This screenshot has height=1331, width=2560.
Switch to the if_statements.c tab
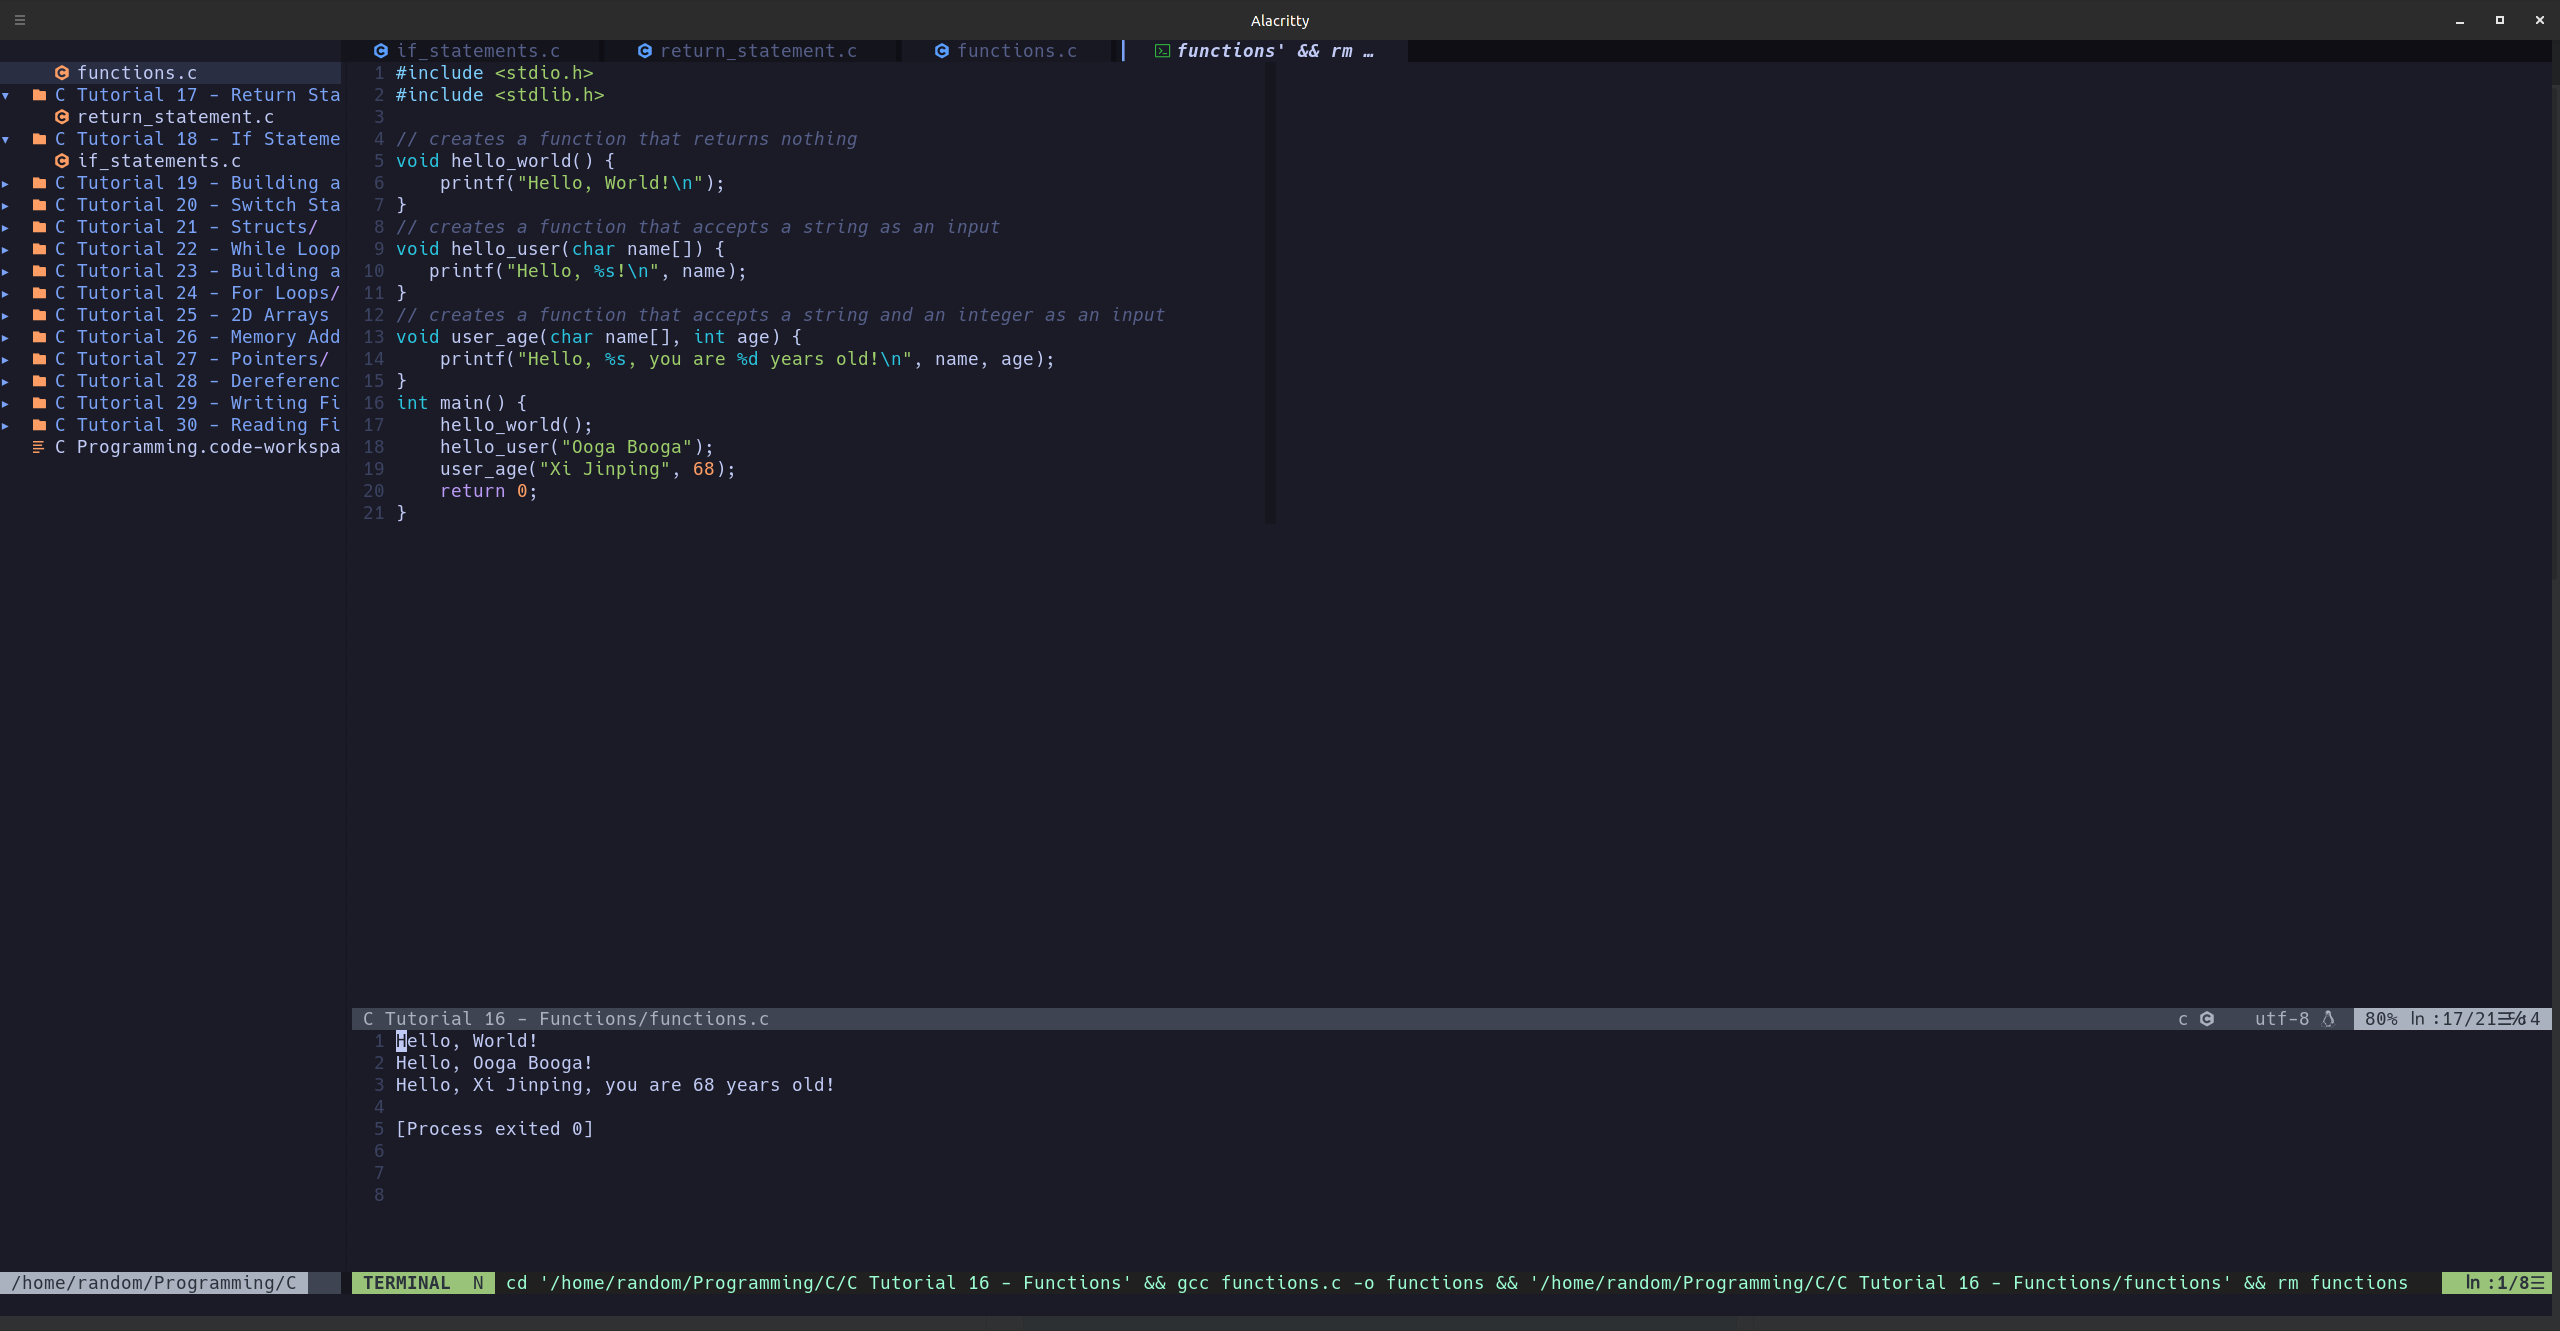(480, 51)
